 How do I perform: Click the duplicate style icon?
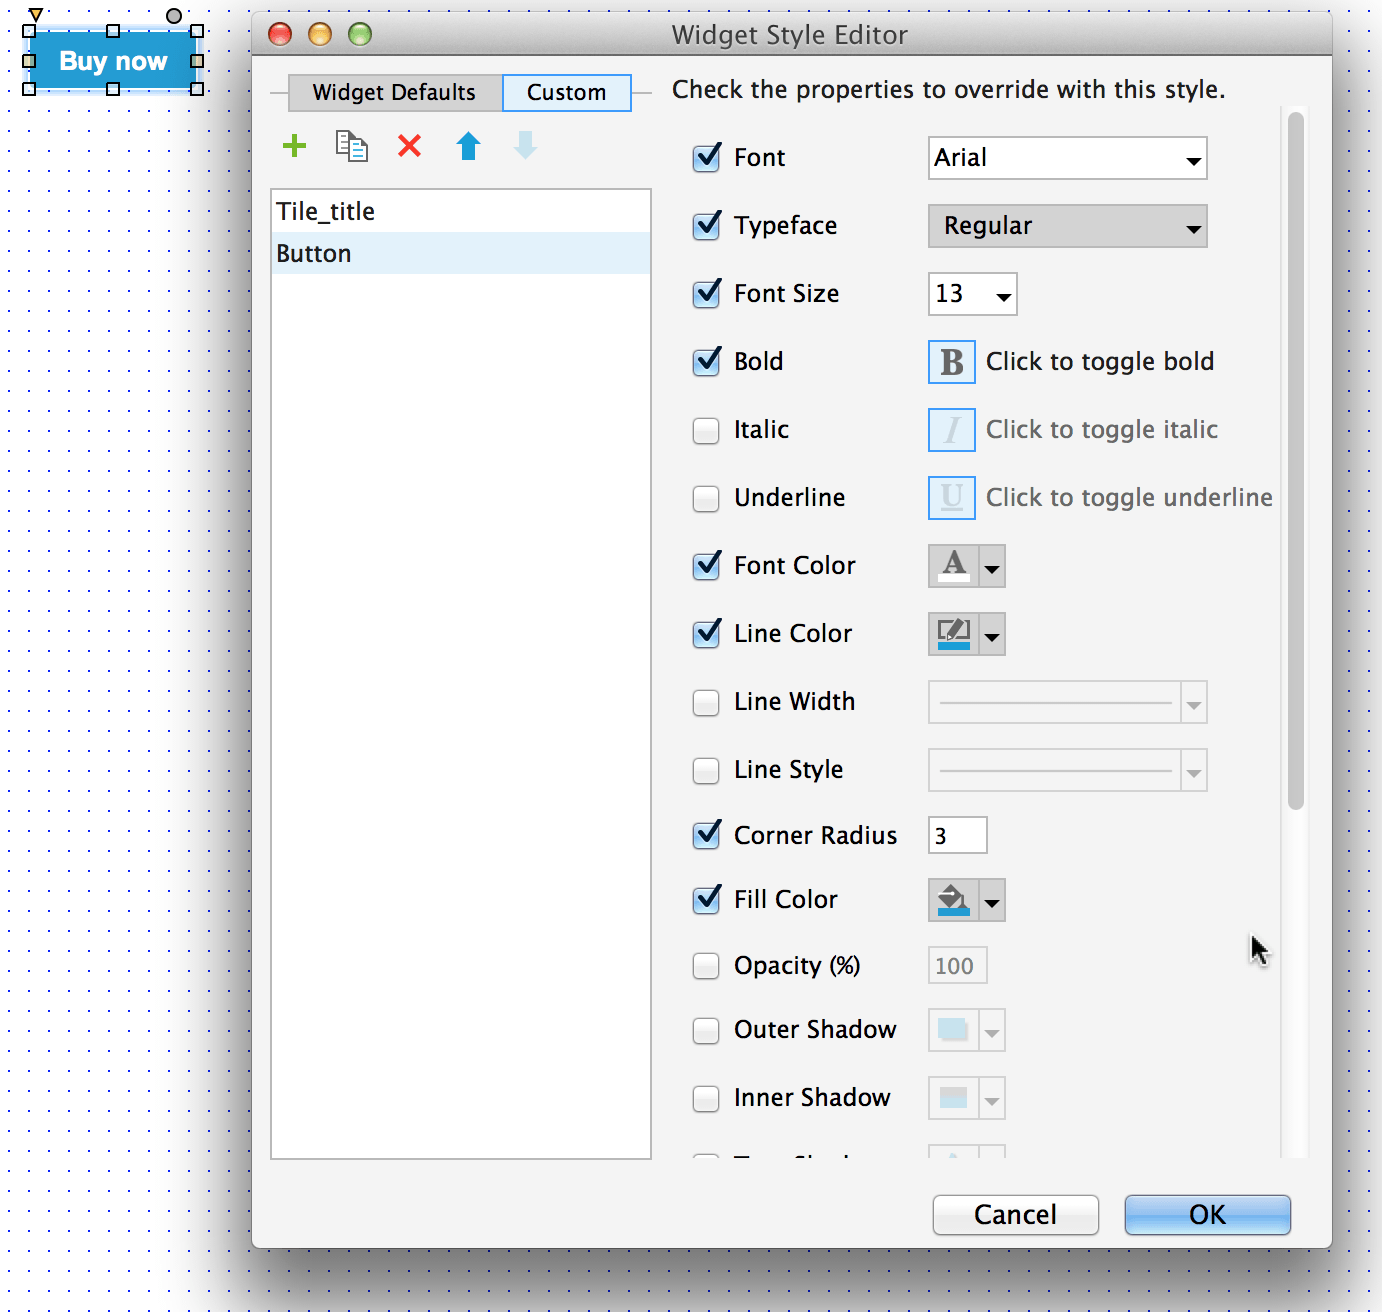pos(351,146)
